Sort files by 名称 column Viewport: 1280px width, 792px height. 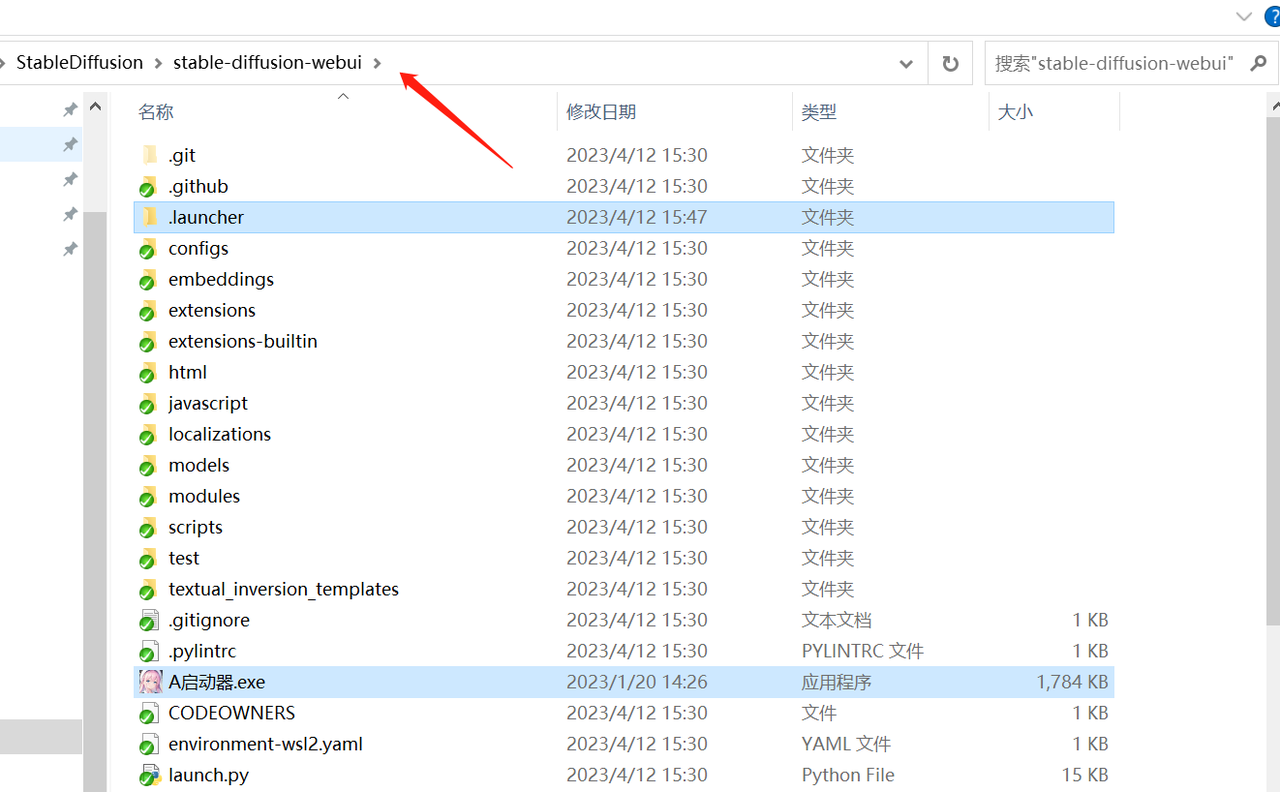pos(156,112)
